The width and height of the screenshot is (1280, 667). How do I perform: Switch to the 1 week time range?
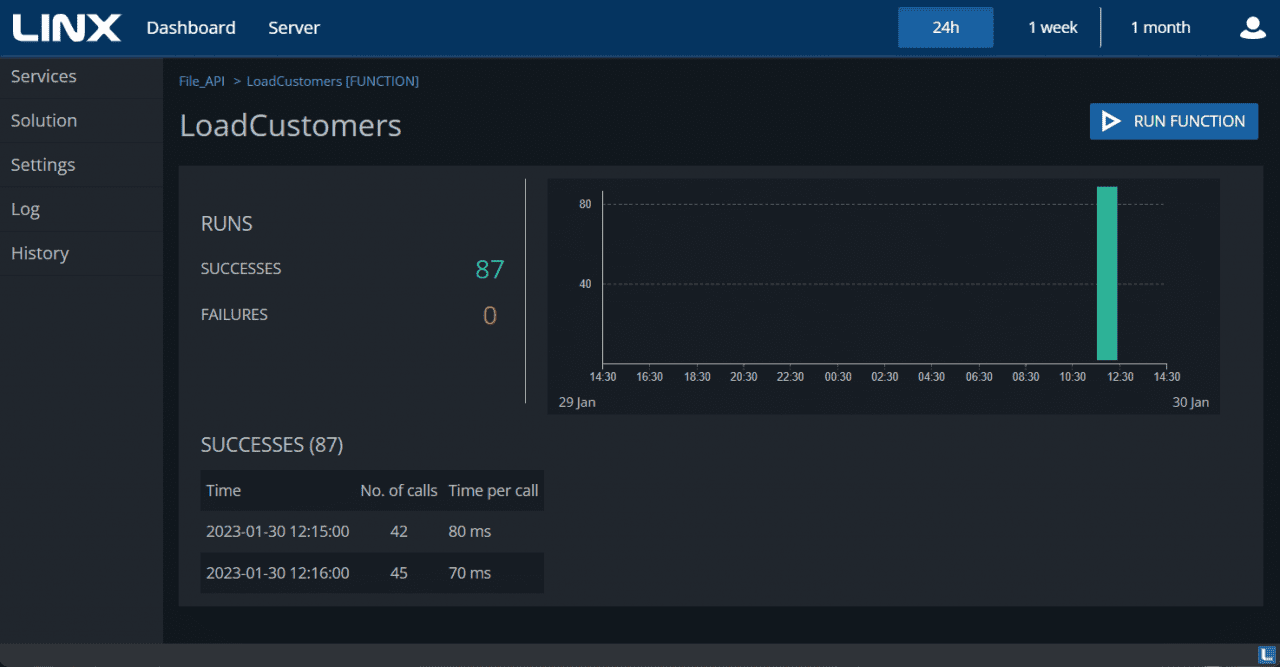(1052, 28)
